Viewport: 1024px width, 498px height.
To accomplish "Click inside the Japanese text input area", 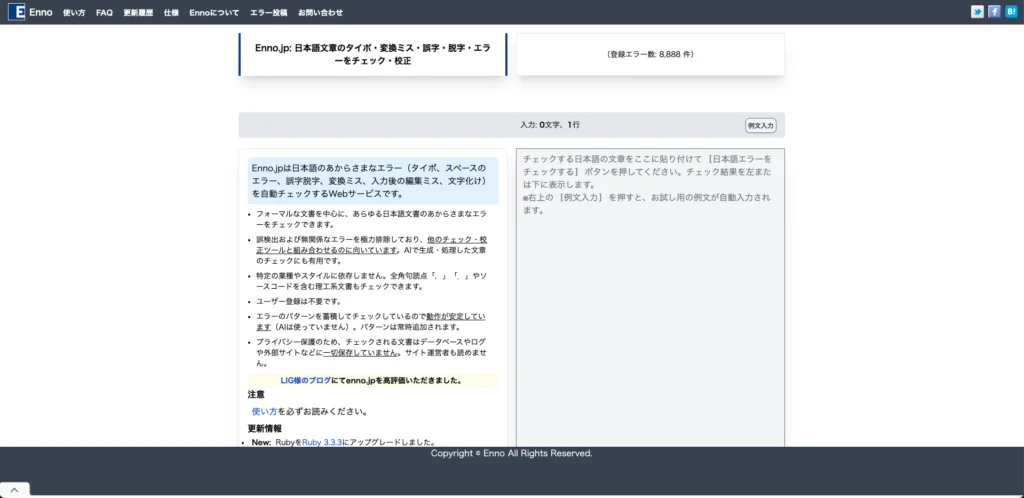I will 650,300.
